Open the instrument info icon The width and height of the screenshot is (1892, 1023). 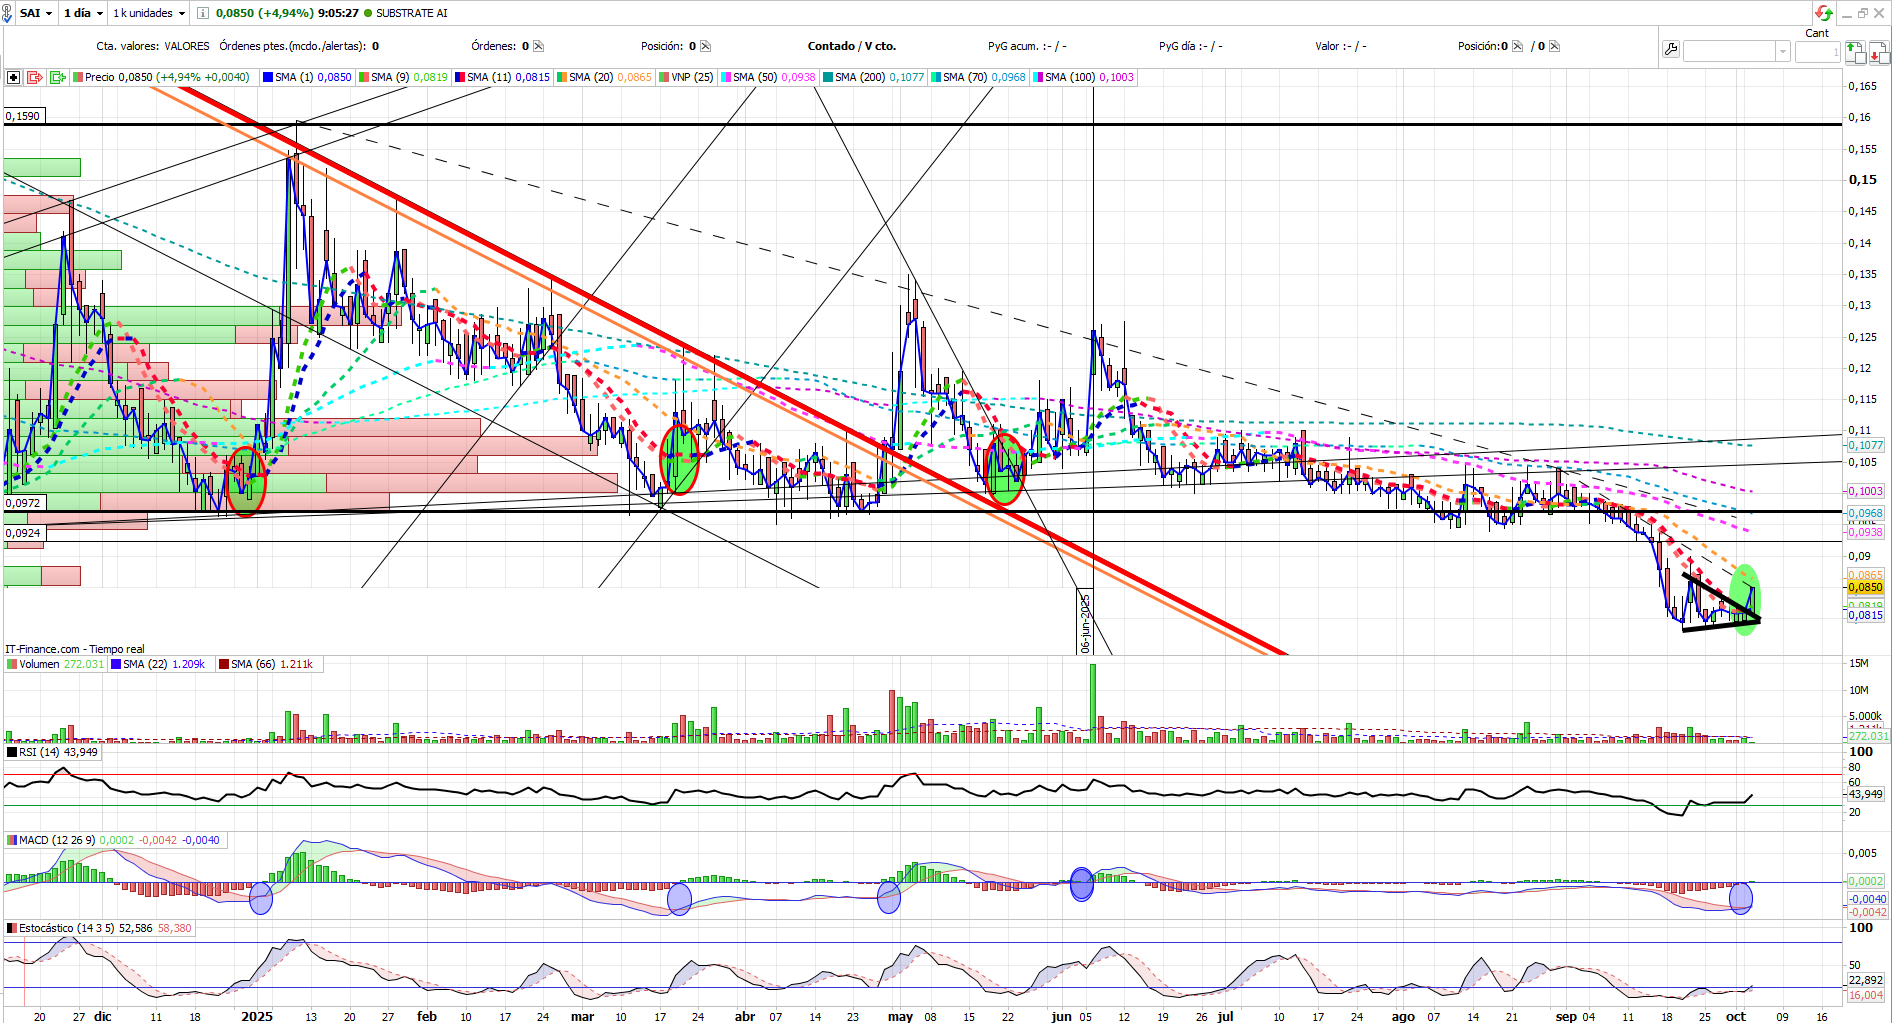pyautogui.click(x=203, y=13)
